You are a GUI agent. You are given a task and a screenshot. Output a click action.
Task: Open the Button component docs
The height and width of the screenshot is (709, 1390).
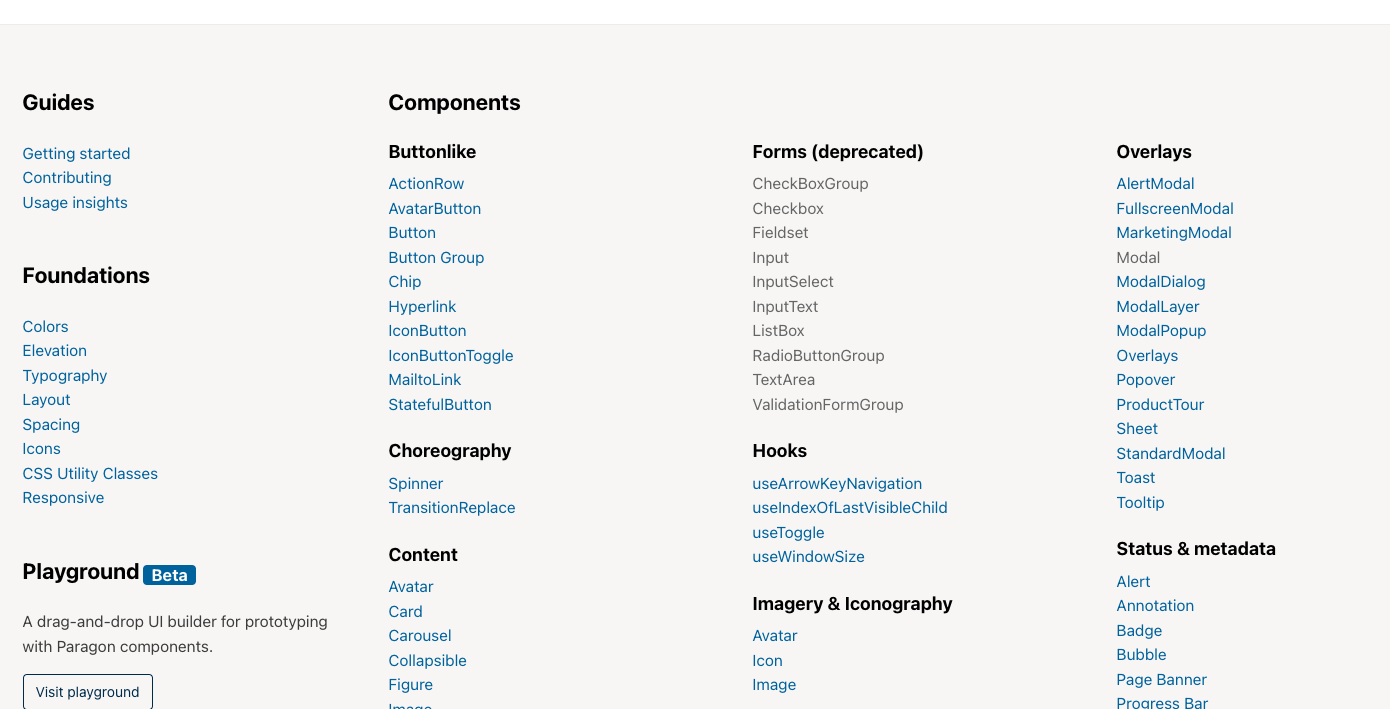[412, 232]
